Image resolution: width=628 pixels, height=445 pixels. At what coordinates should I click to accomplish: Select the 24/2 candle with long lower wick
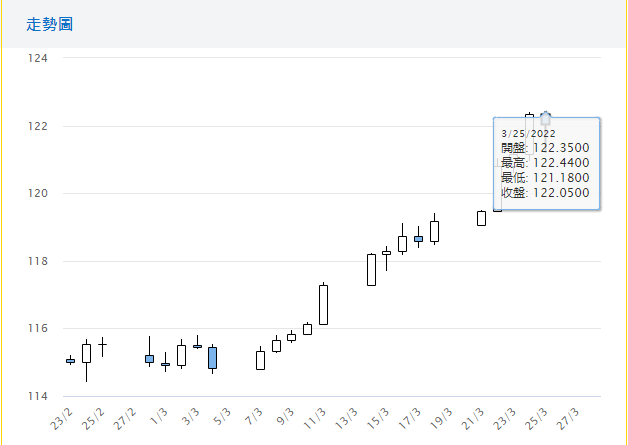click(x=86, y=353)
